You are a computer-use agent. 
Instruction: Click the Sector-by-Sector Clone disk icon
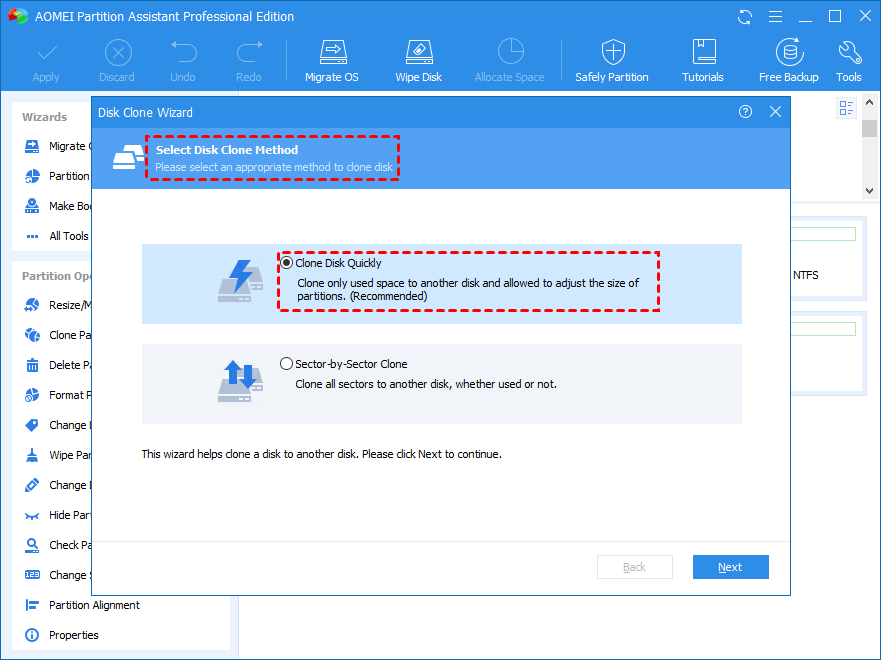(x=240, y=382)
